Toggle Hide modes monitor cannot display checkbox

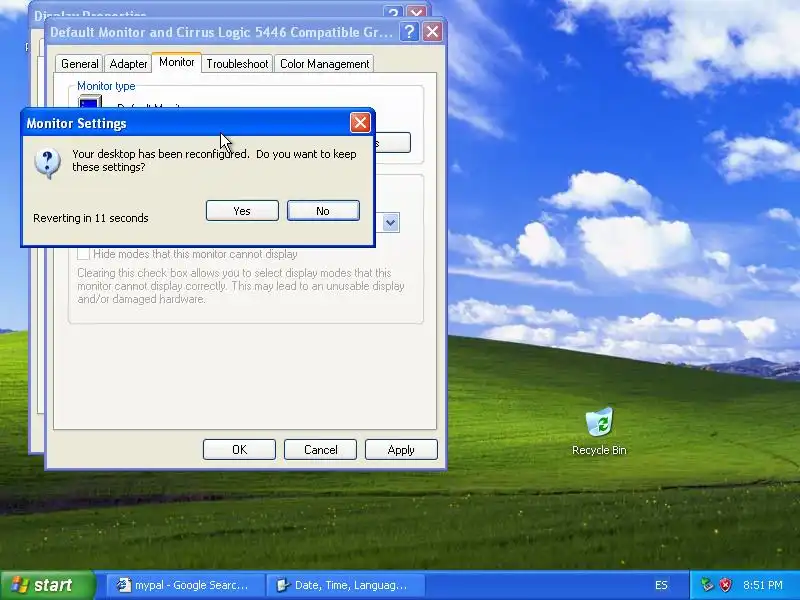[x=83, y=254]
